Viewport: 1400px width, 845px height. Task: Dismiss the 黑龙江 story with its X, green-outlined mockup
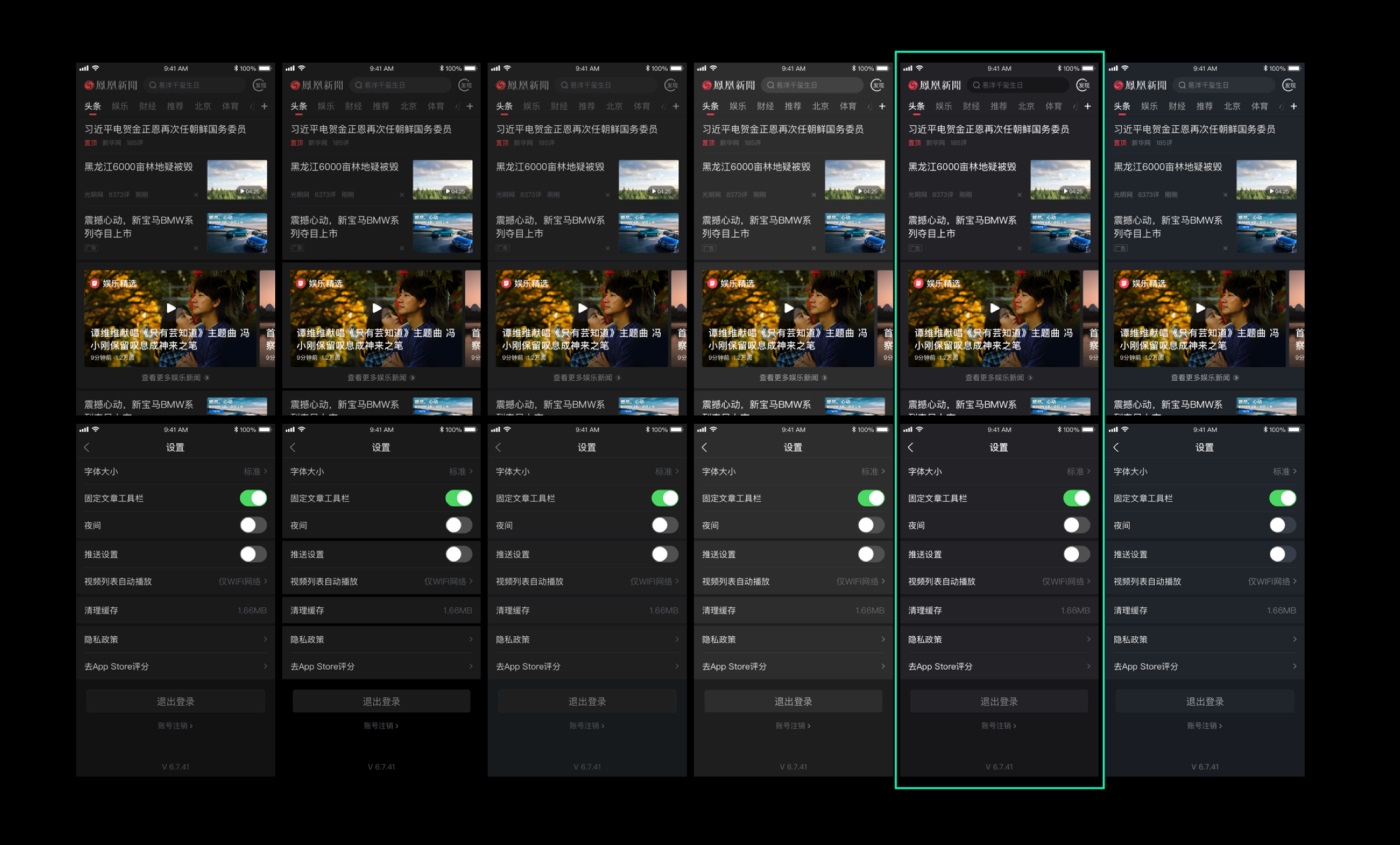[1019, 195]
